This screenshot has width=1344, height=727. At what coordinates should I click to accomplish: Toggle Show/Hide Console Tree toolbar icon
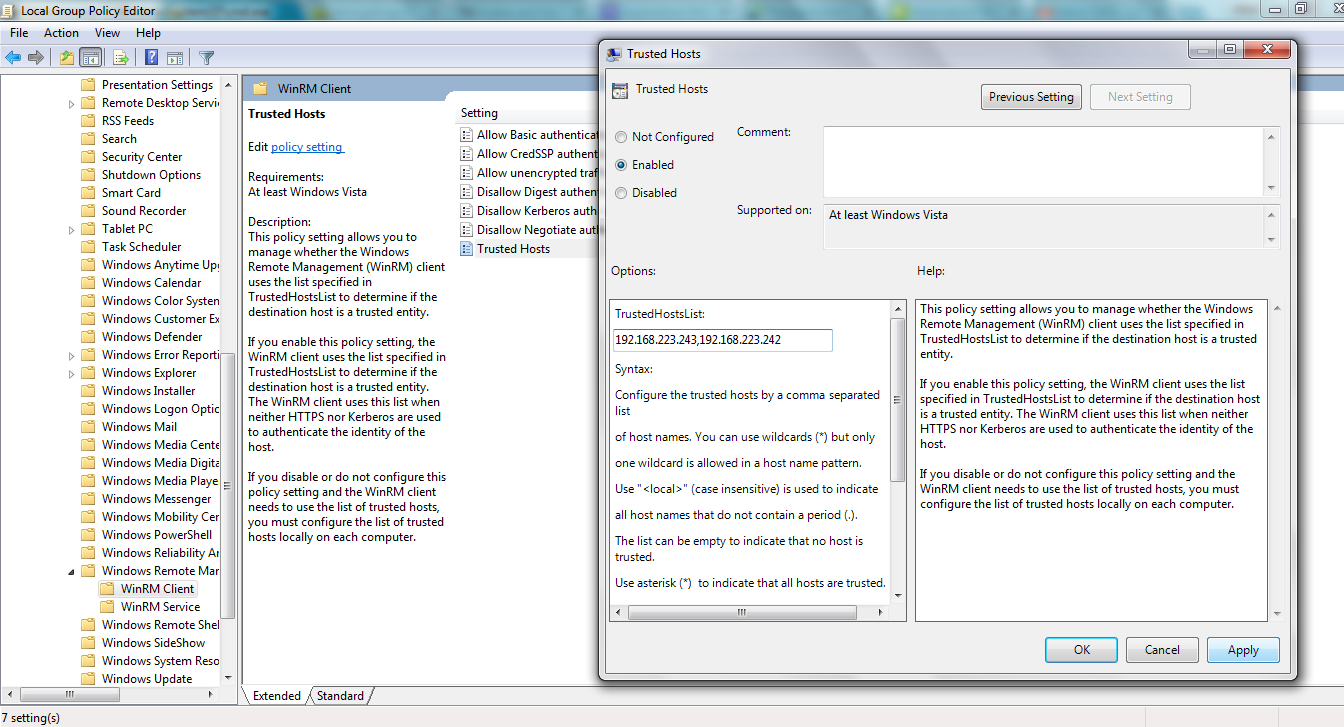pos(91,58)
